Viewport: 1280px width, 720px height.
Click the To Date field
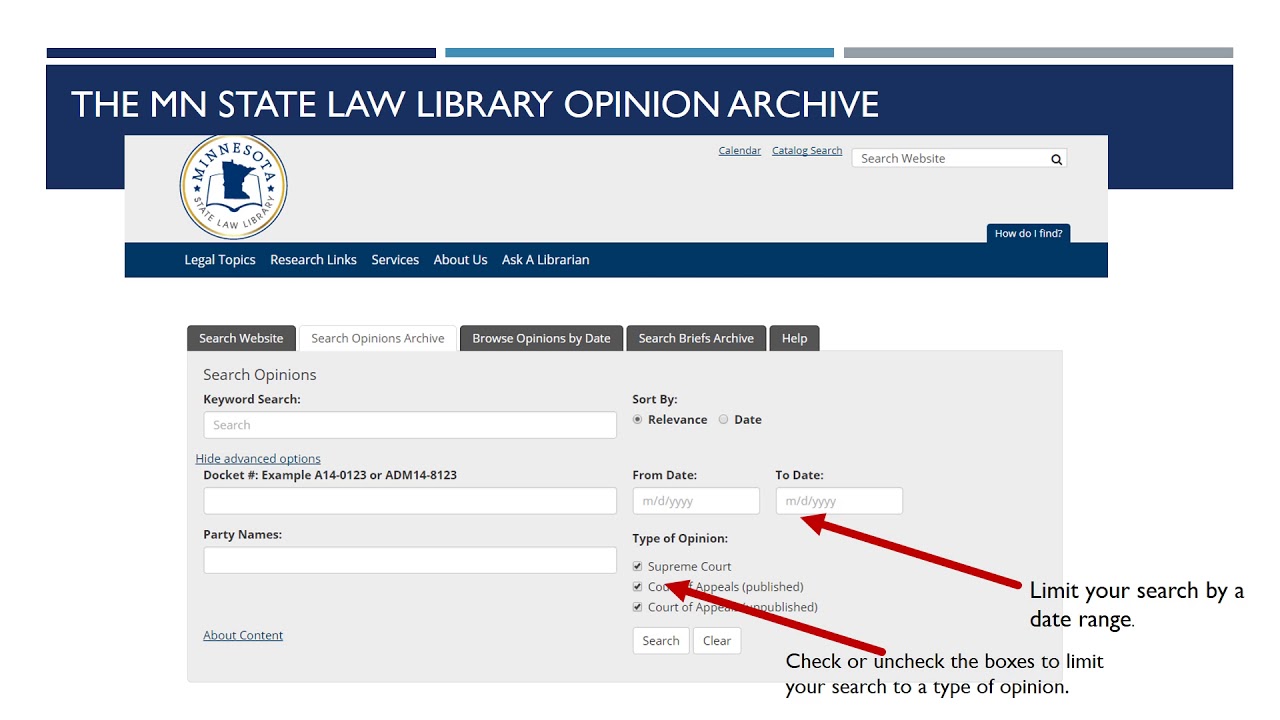pos(839,501)
